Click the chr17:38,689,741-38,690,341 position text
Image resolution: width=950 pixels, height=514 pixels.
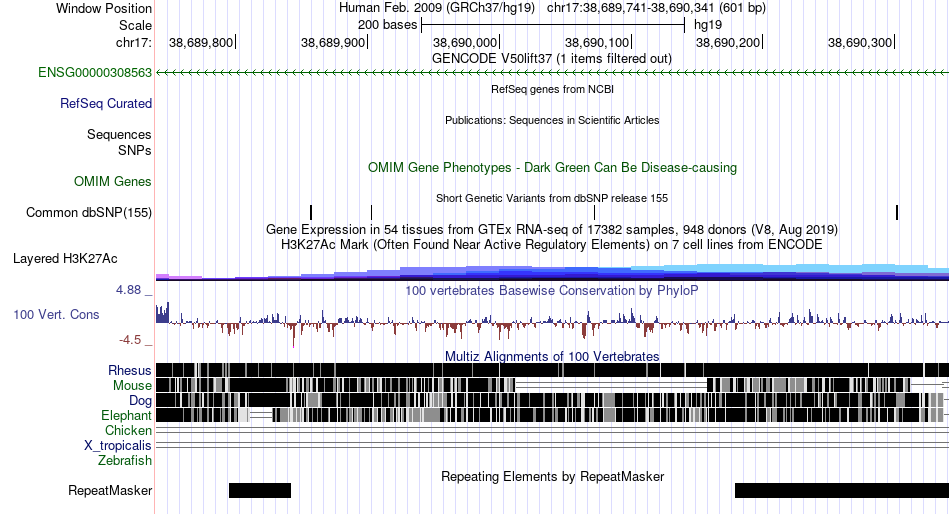[x=656, y=8]
